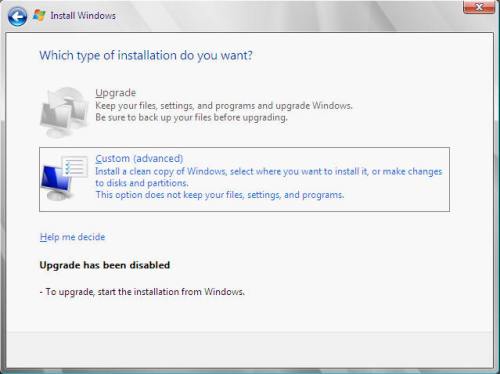Click 'Install a clean copy of Windows' description
Viewport: 500px width, 374px height.
pyautogui.click(x=269, y=177)
